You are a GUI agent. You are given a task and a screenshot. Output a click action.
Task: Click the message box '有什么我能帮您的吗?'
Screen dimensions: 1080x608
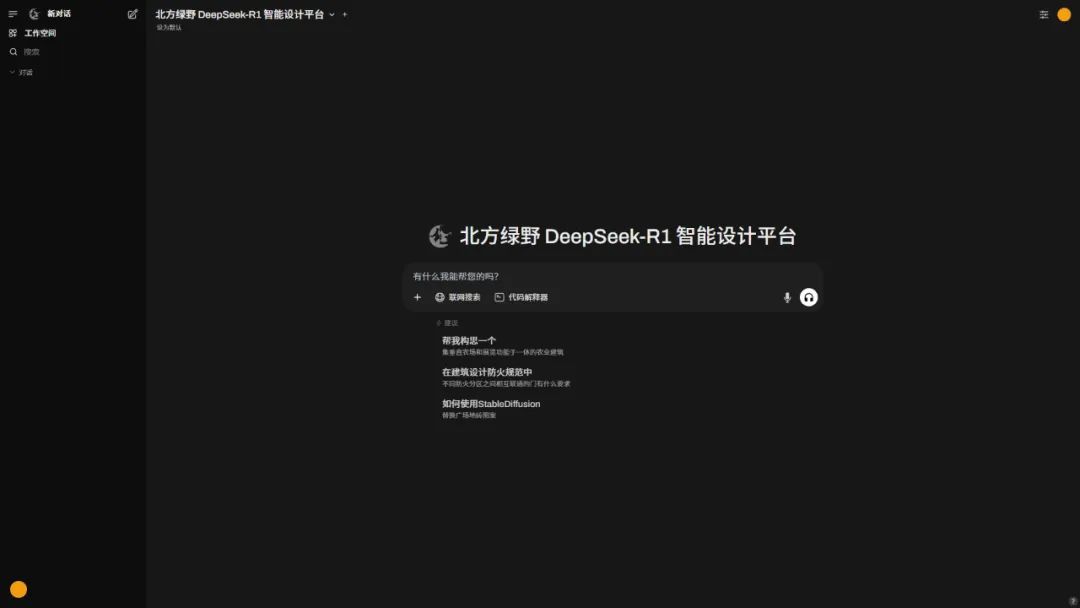point(600,276)
